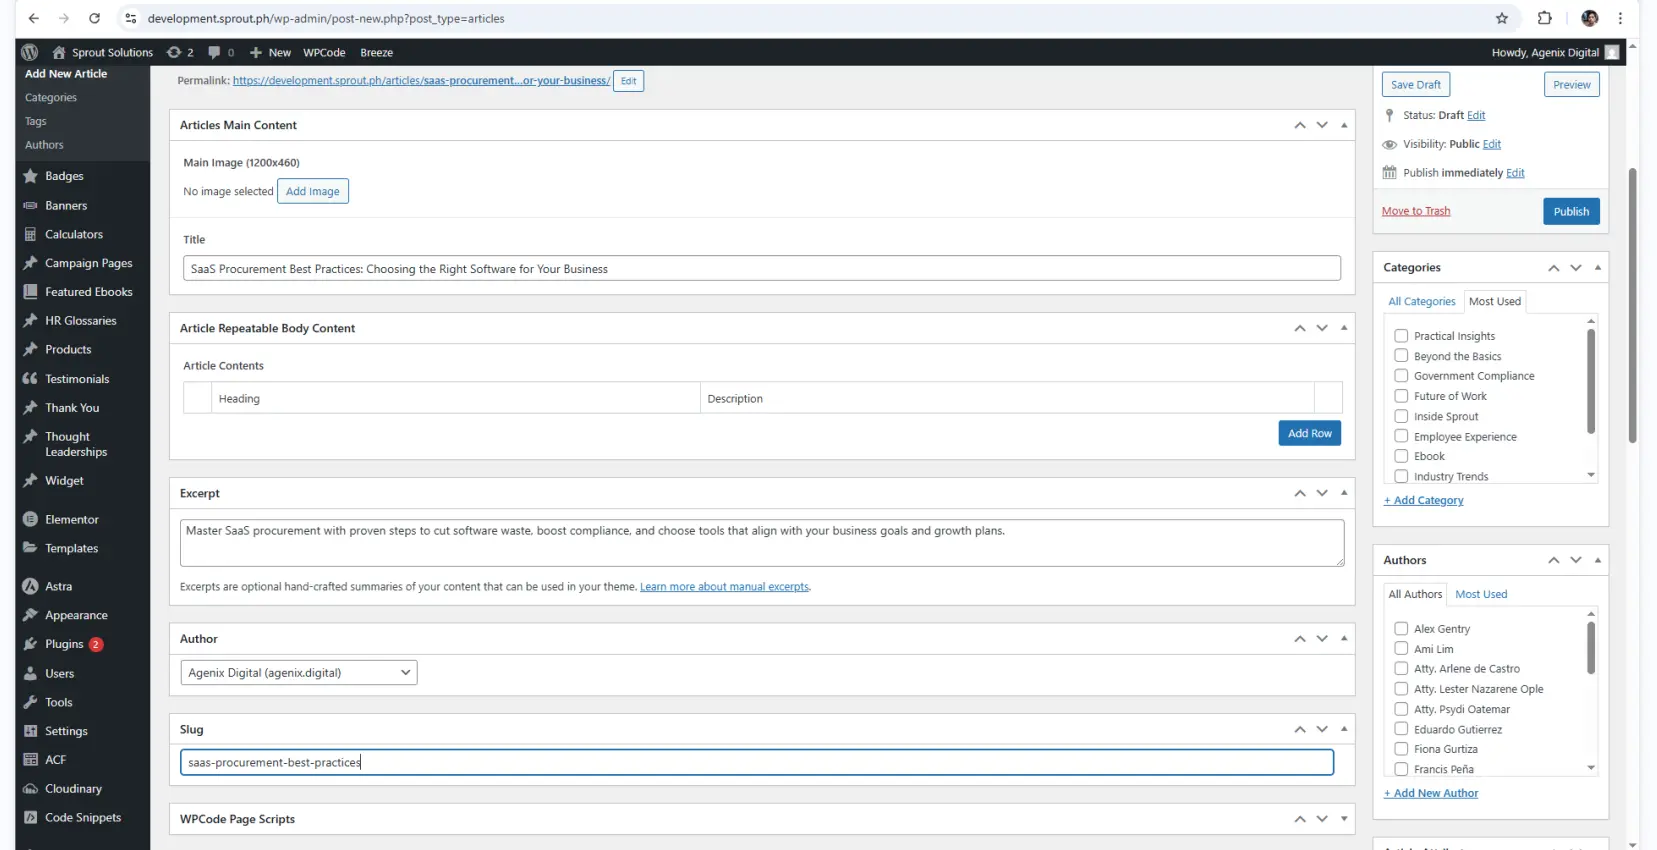1657x850 pixels.
Task: Switch to All Categories tab
Action: (x=1421, y=301)
